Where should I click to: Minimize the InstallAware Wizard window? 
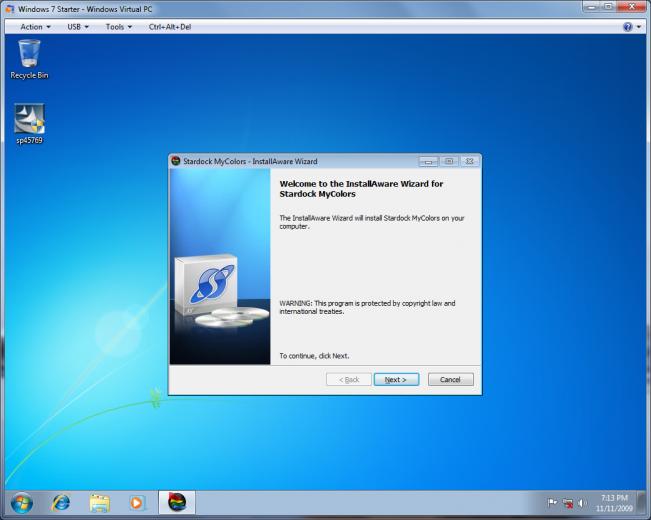tap(428, 161)
